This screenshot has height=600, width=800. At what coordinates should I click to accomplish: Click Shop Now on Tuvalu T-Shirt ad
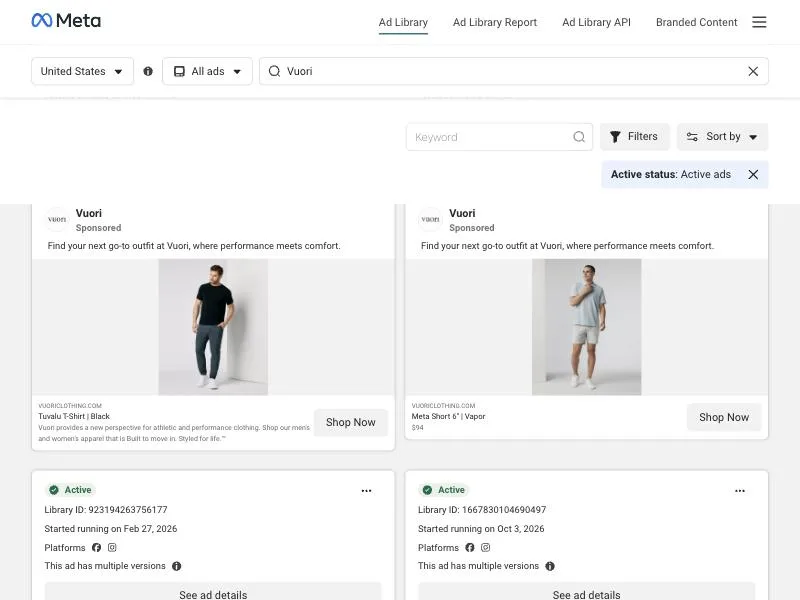click(351, 422)
